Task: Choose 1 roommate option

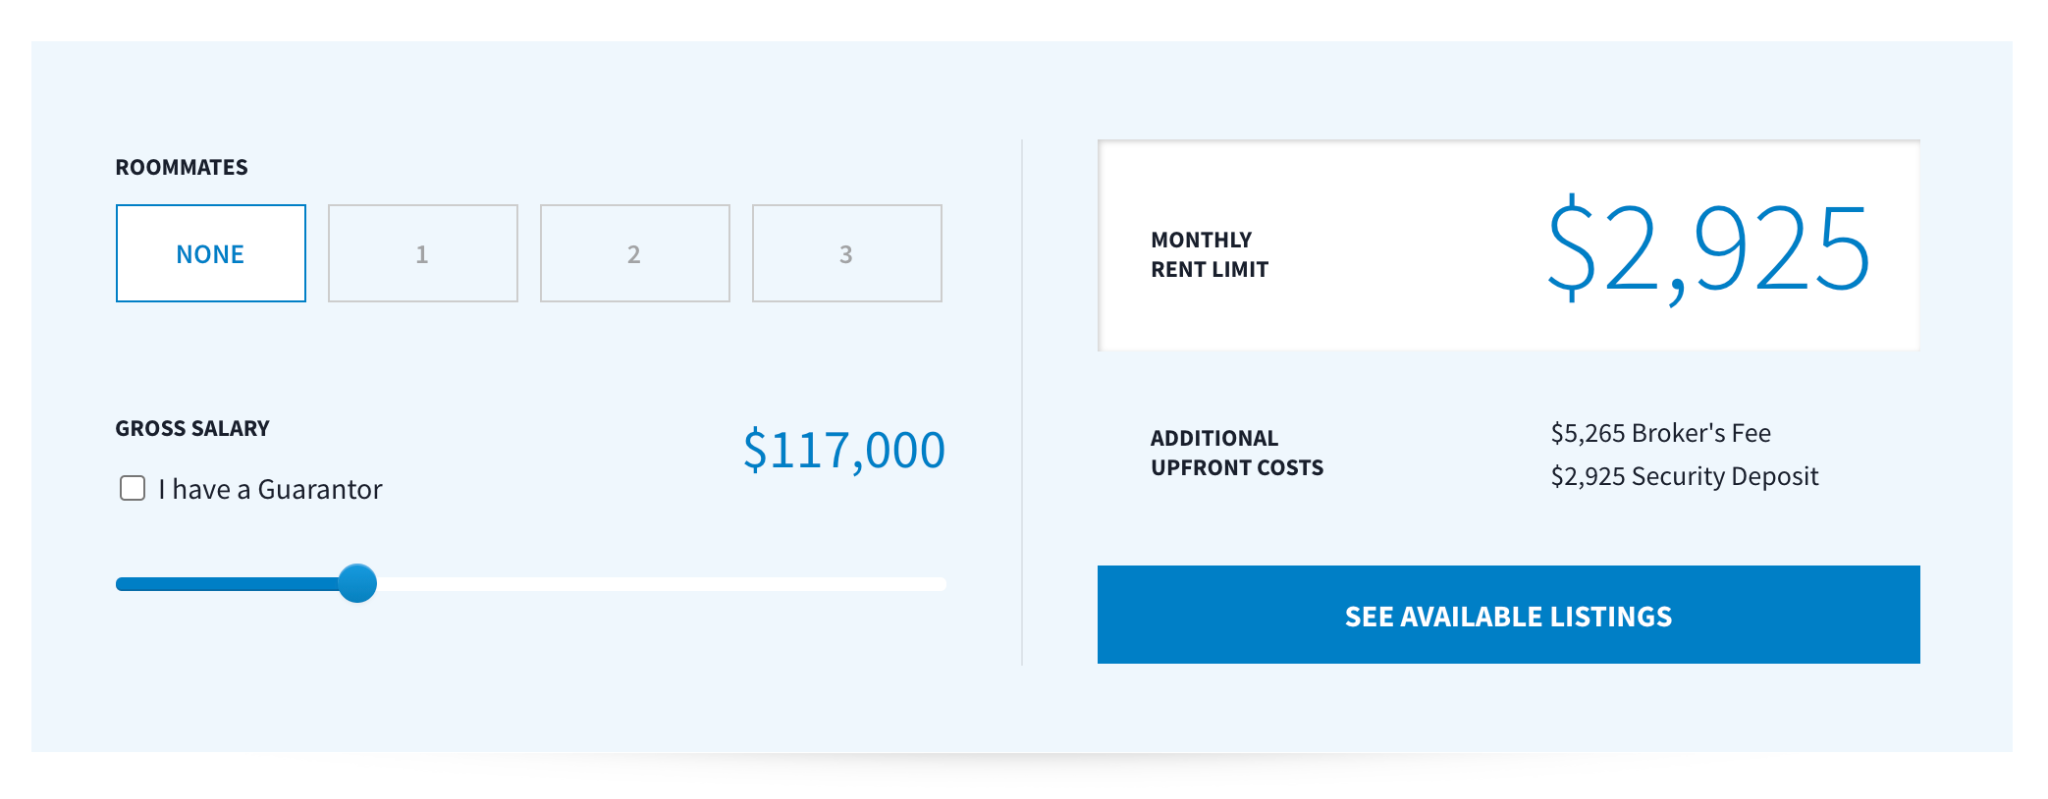Action: pos(422,254)
